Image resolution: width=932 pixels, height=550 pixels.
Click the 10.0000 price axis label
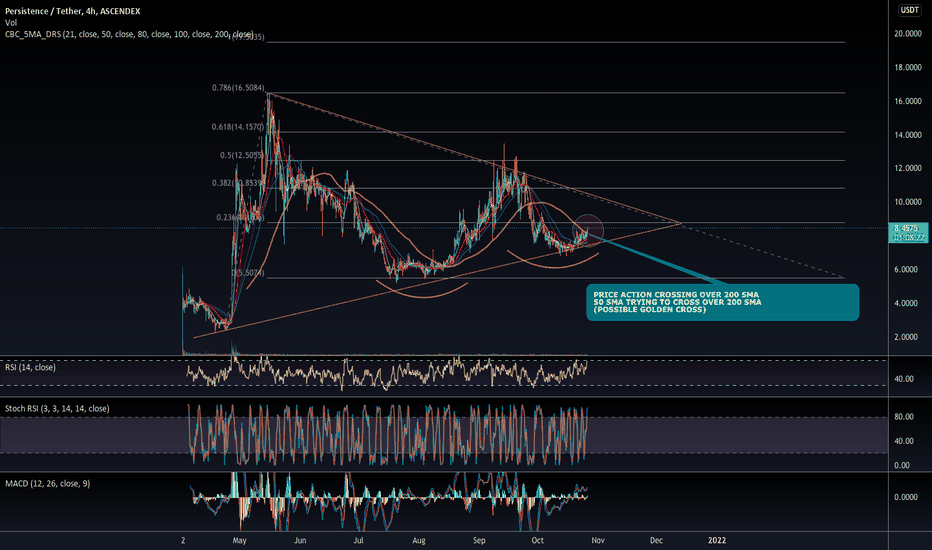908,202
